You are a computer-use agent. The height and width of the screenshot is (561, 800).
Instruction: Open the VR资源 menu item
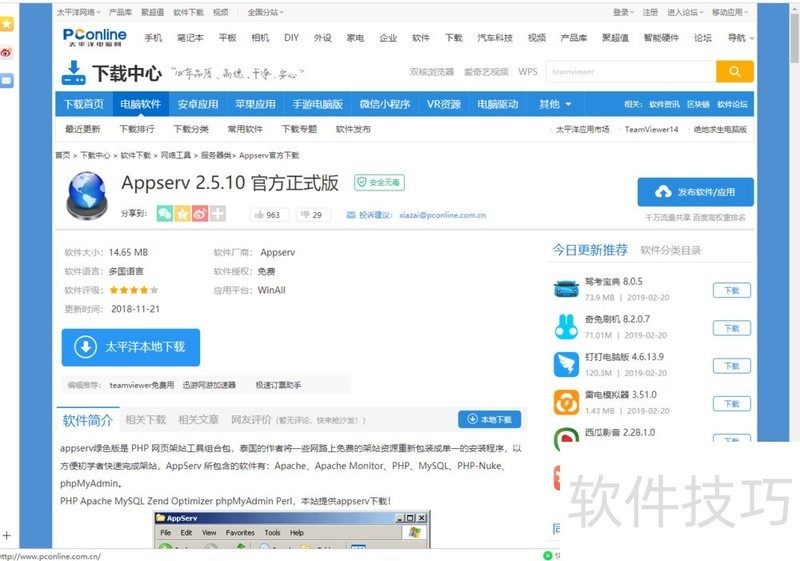click(x=444, y=104)
